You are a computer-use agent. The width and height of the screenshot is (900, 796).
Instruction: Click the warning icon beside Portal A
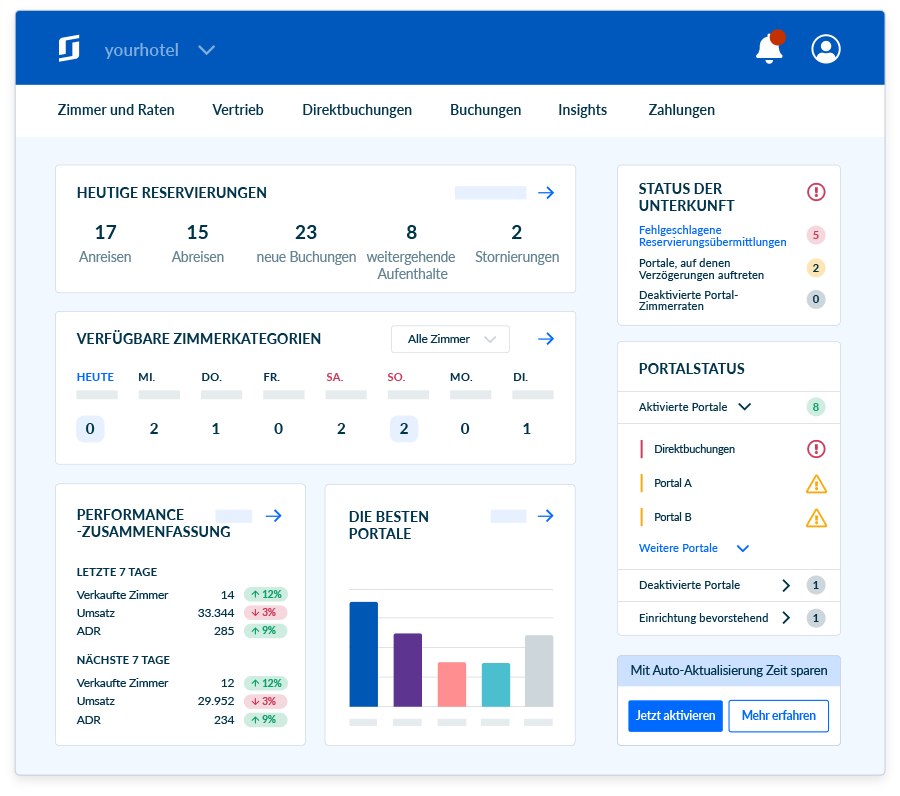[x=816, y=483]
